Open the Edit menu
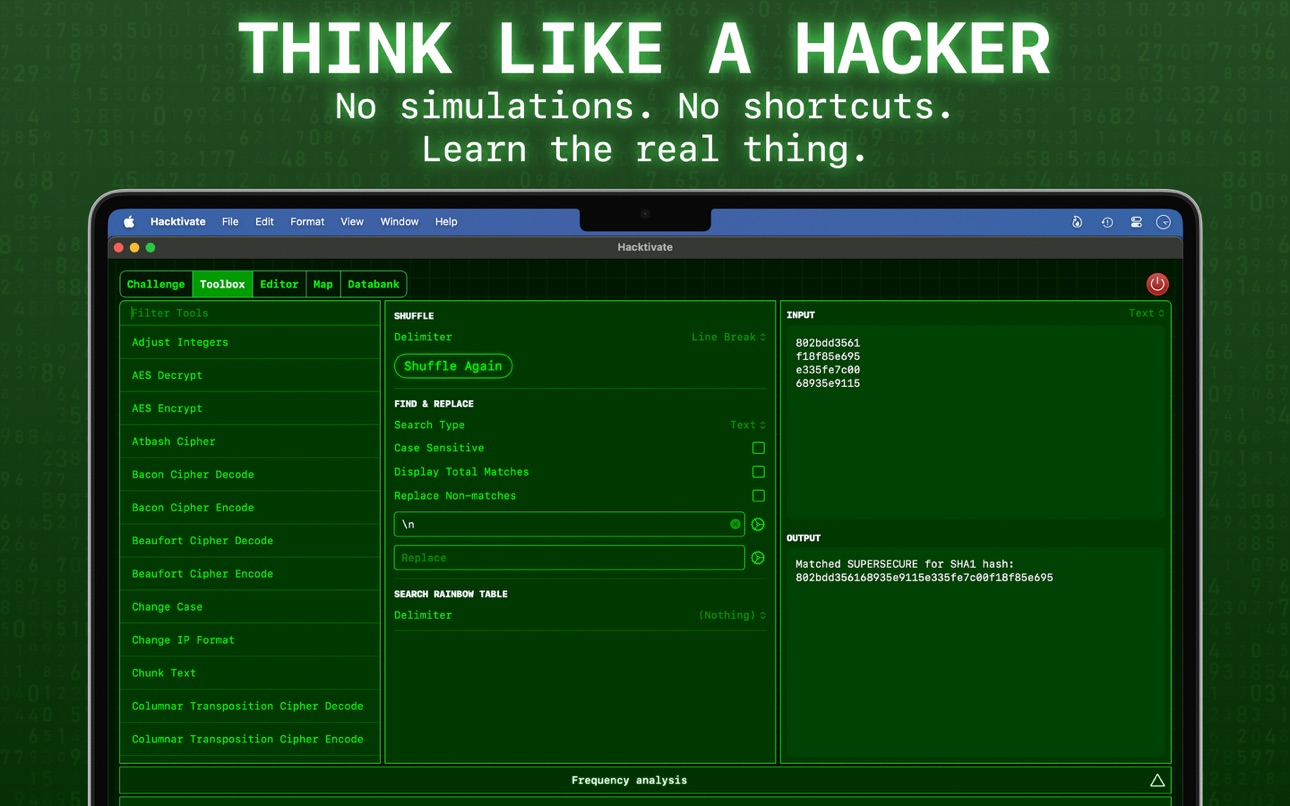The height and width of the screenshot is (806, 1290). 264,222
